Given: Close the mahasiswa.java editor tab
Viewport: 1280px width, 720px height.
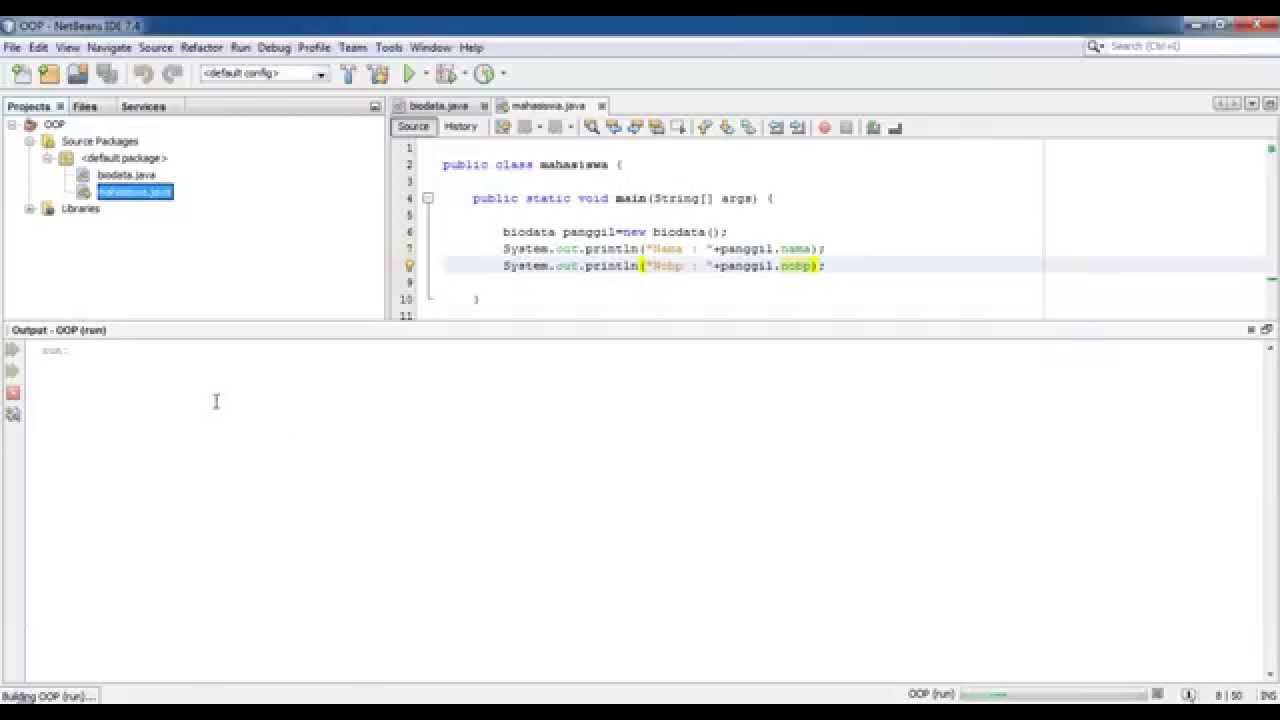Looking at the screenshot, I should pos(602,106).
